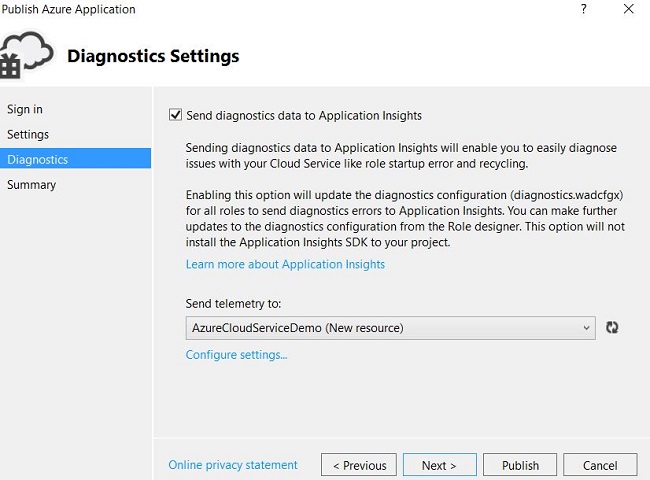Toggle Send diagnostics data to Application Insights

click(x=176, y=115)
